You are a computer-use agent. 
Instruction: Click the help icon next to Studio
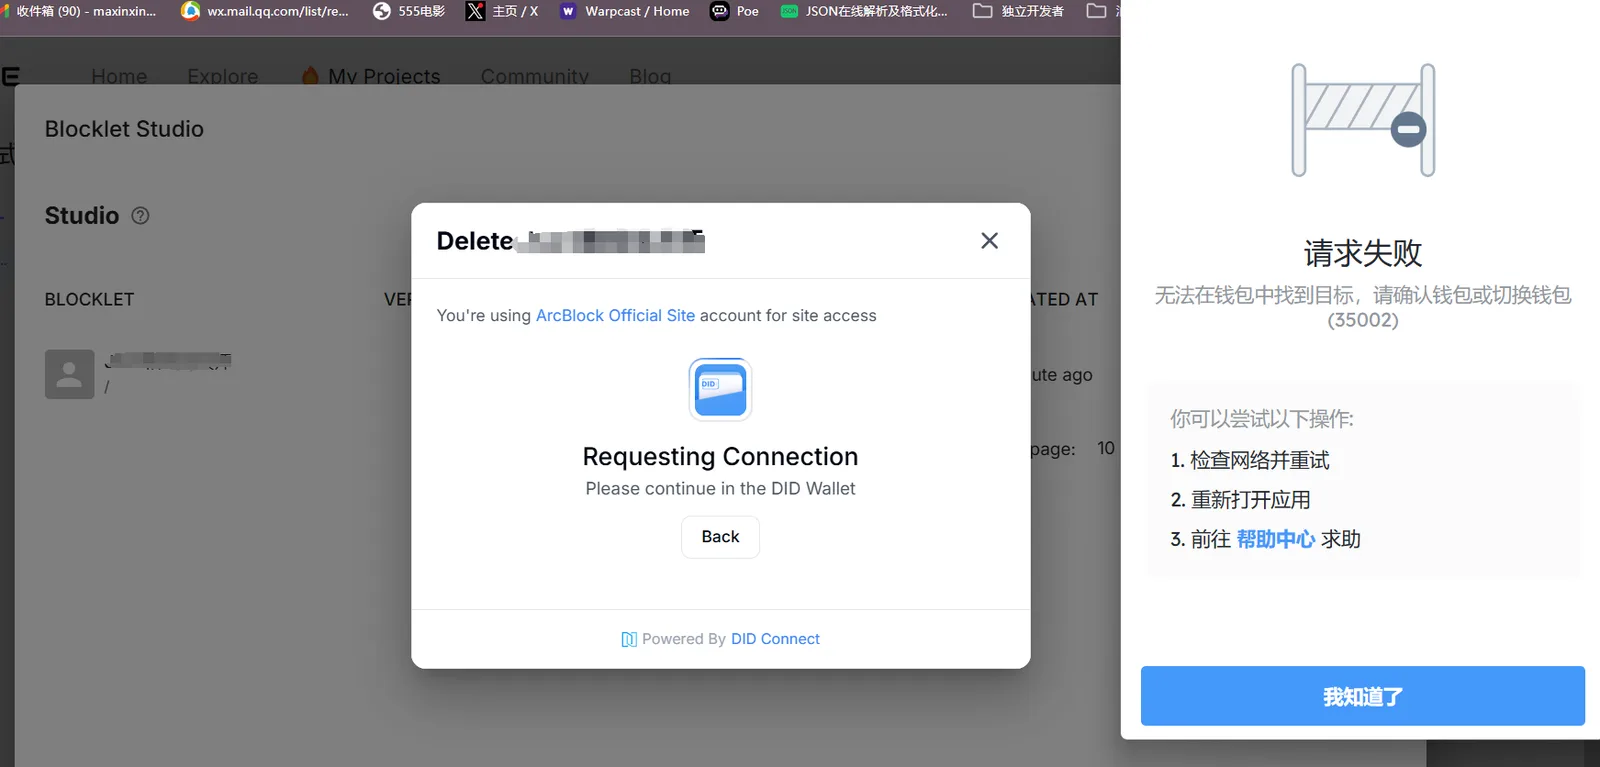[141, 216]
